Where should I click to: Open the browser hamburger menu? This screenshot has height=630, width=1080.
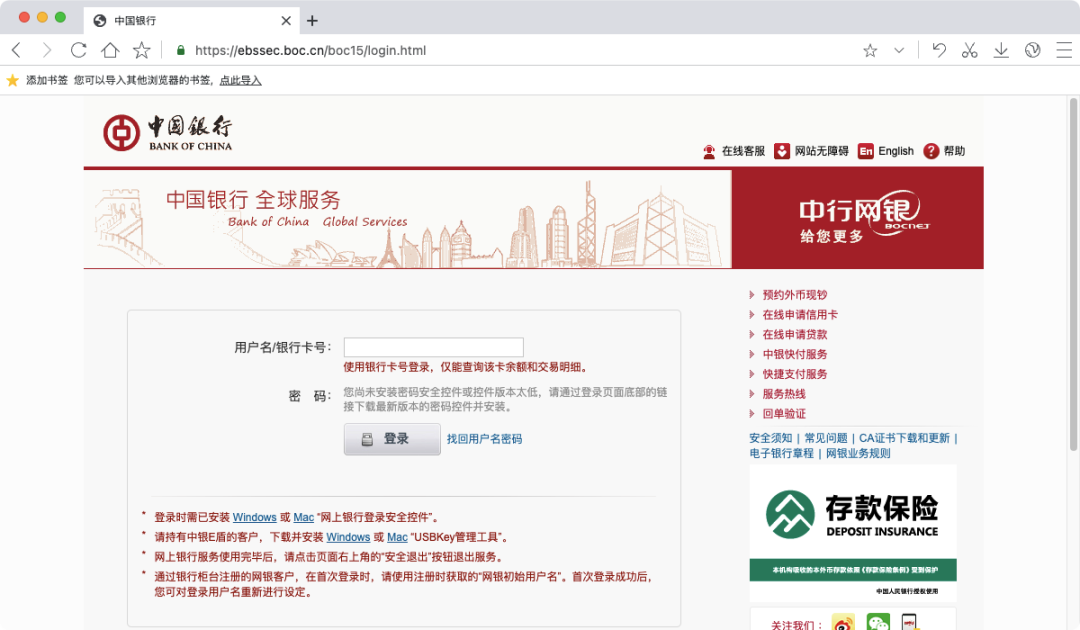1063,50
